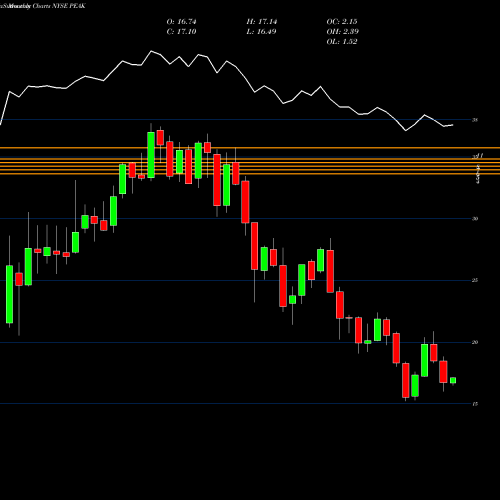Select the close value 'C: 17.10'
500x500 pixels.
point(181,32)
